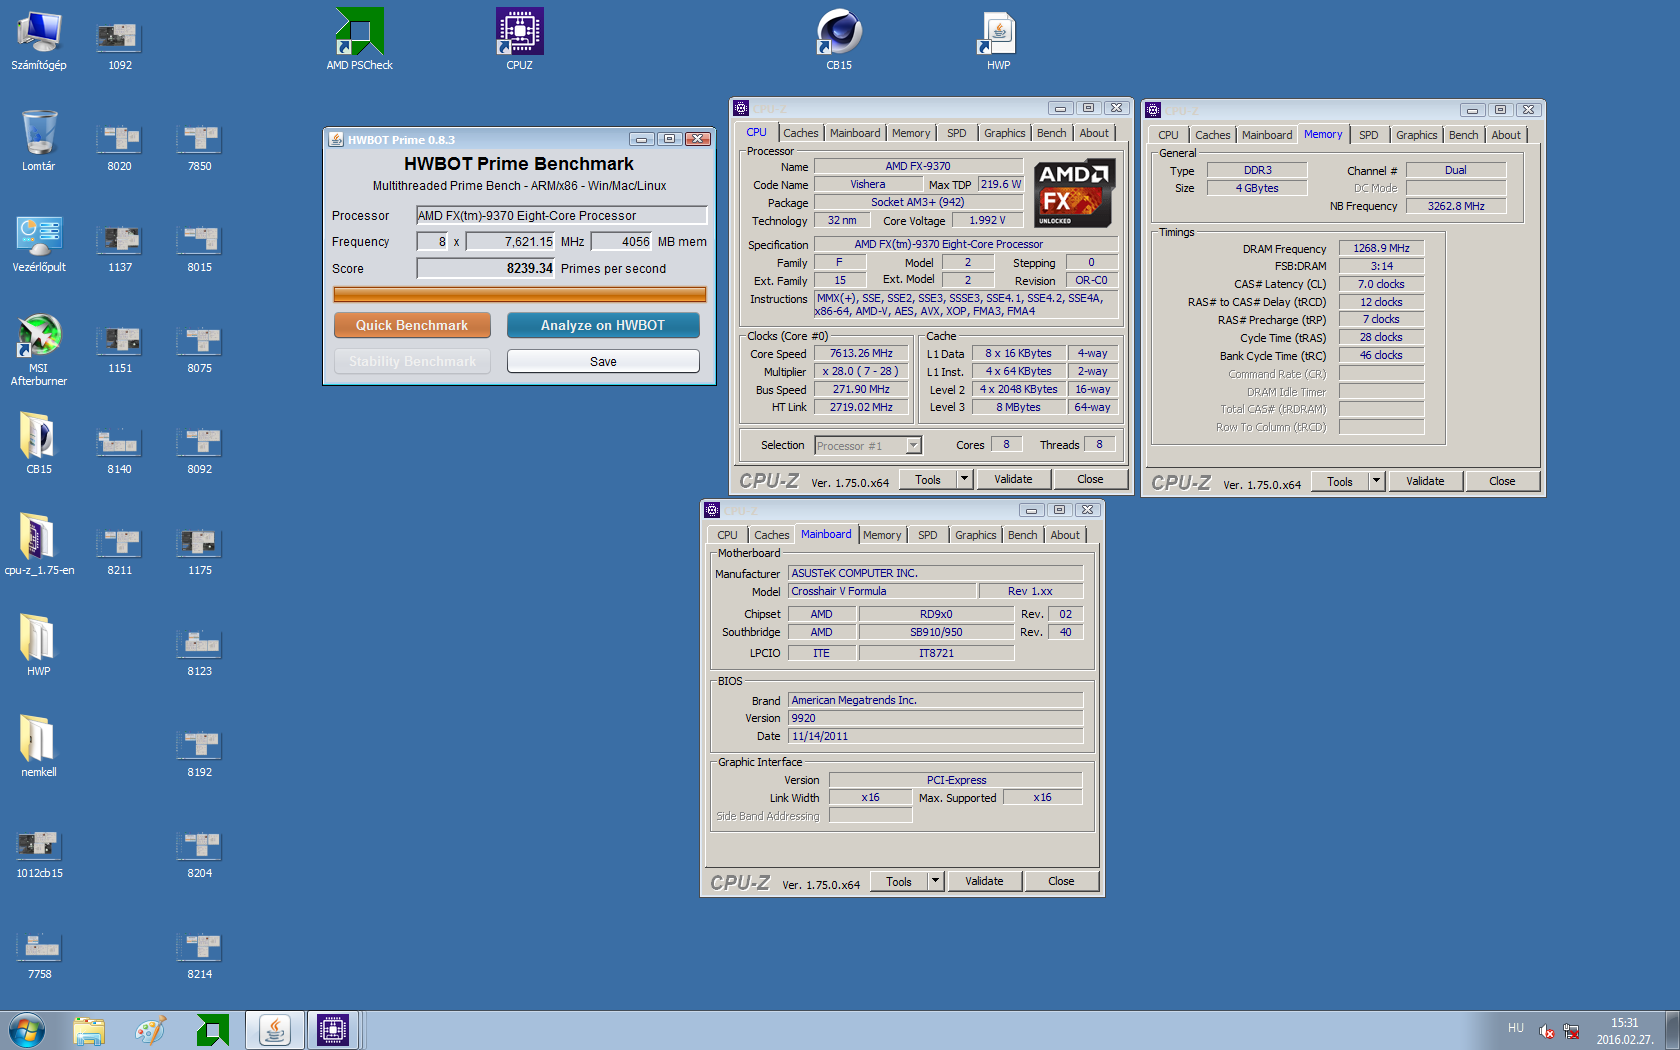Screen dimensions: 1680x1050
Task: Switch to the CPU-Z taskbar button
Action: coord(333,1030)
